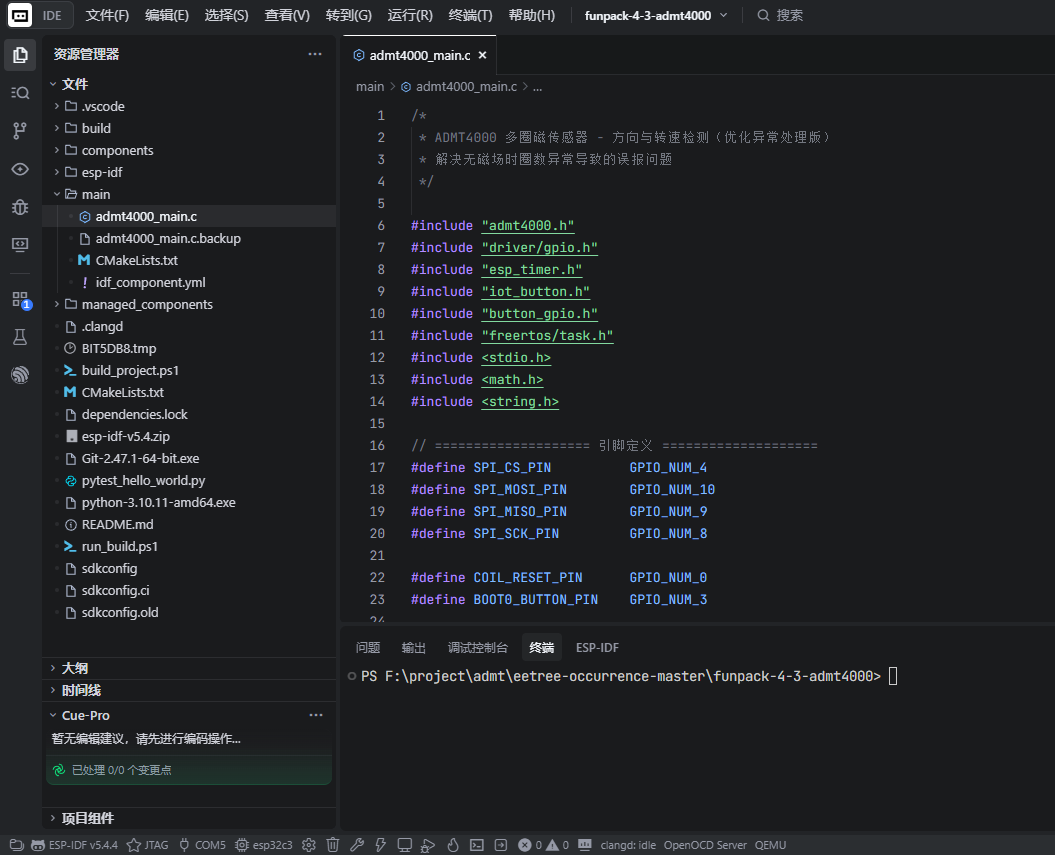This screenshot has height=855, width=1055.
Task: Open the Search view in the activity bar
Action: [x=20, y=93]
